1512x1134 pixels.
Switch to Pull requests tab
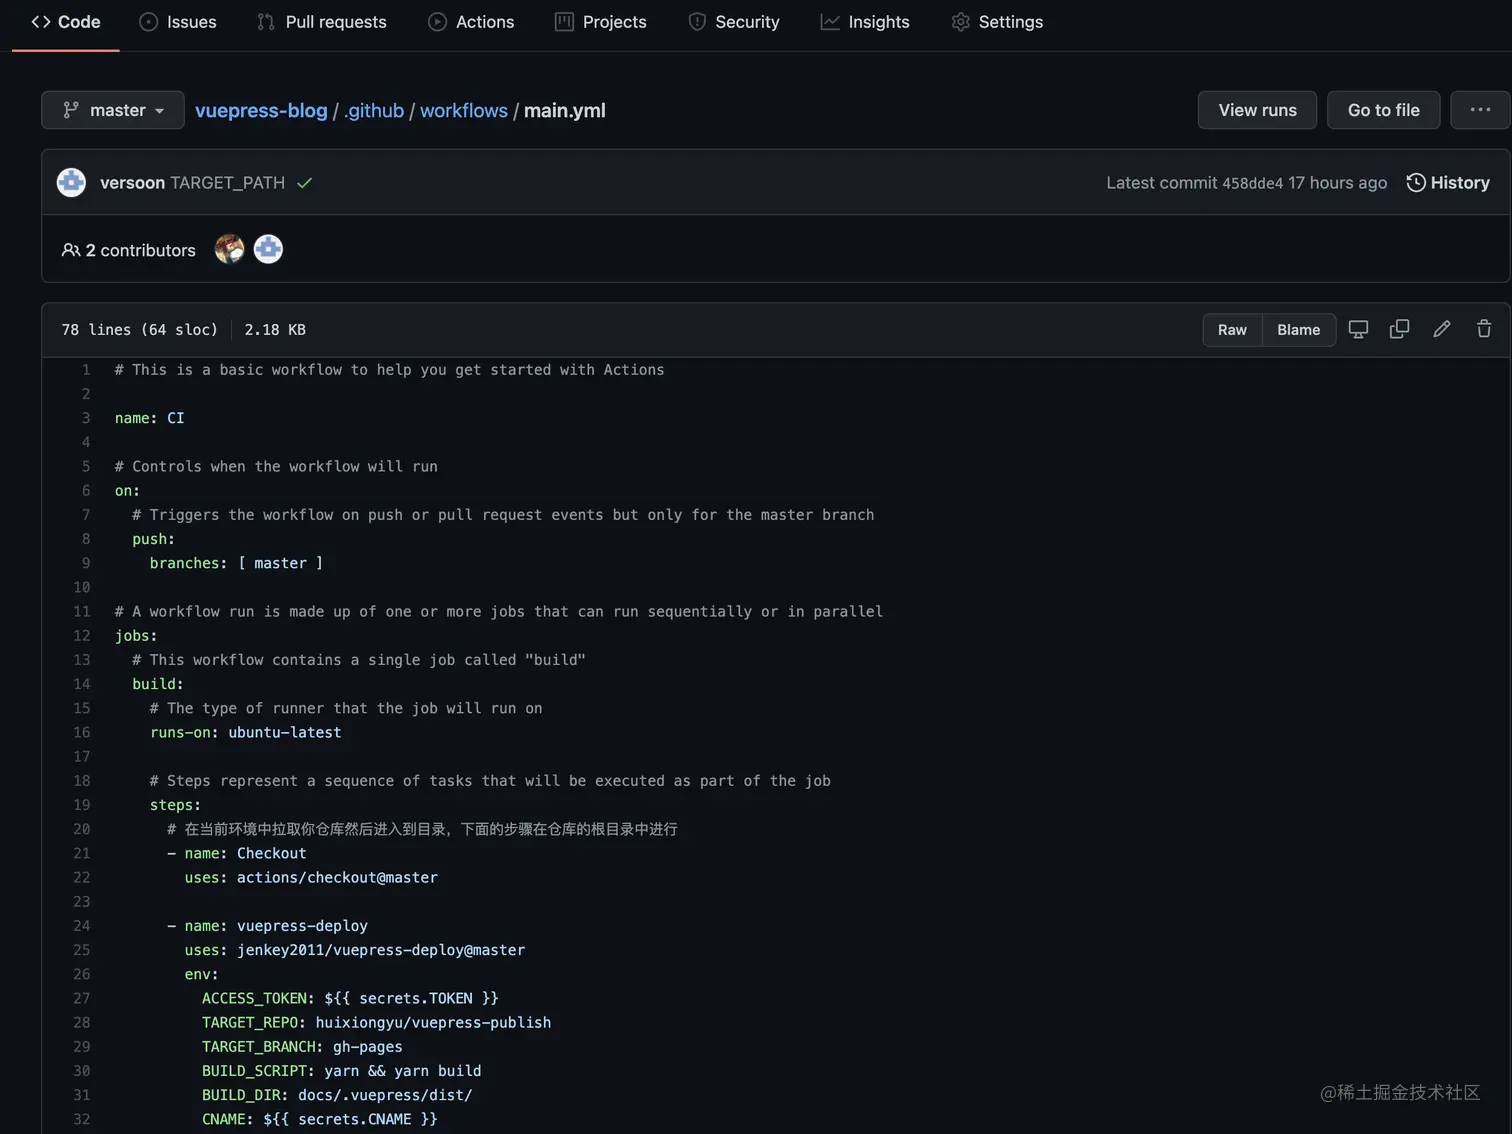point(322,22)
